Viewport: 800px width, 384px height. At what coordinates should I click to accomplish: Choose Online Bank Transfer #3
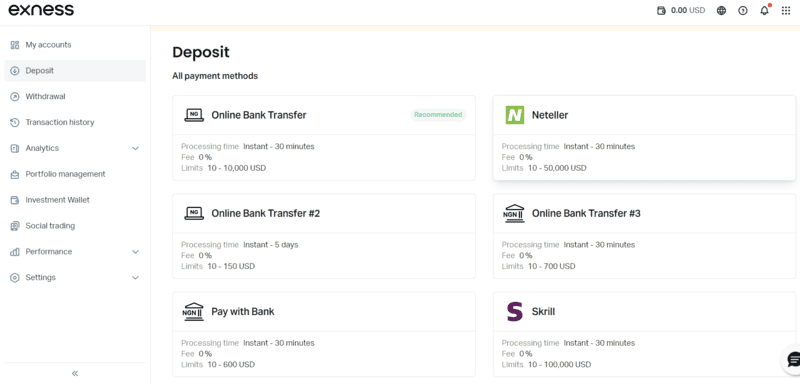click(x=644, y=236)
